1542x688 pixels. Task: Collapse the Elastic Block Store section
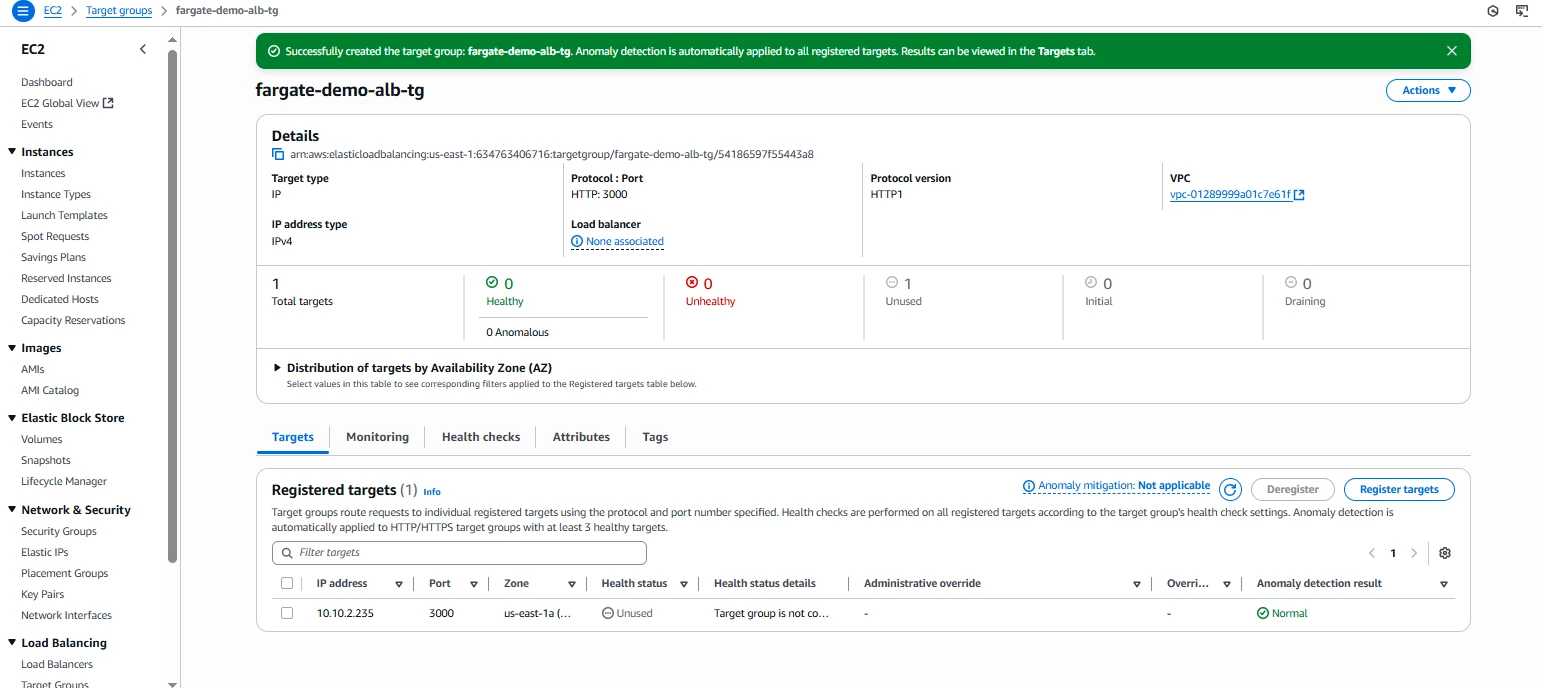click(11, 418)
